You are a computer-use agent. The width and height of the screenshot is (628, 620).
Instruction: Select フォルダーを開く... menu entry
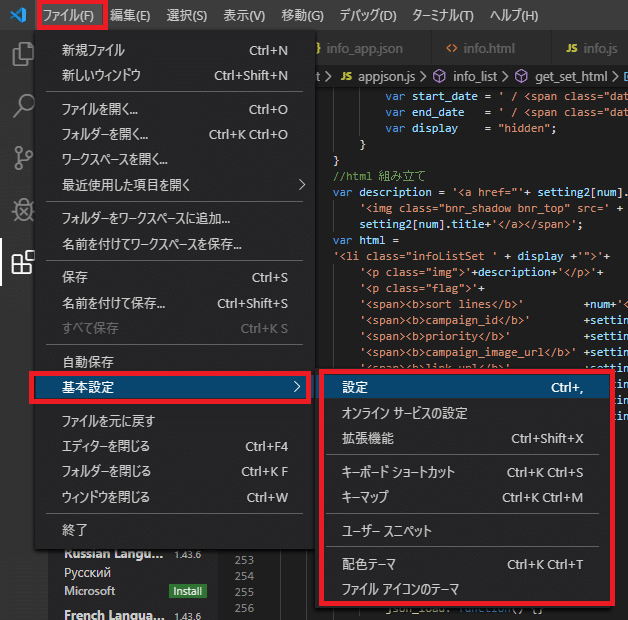[175, 135]
